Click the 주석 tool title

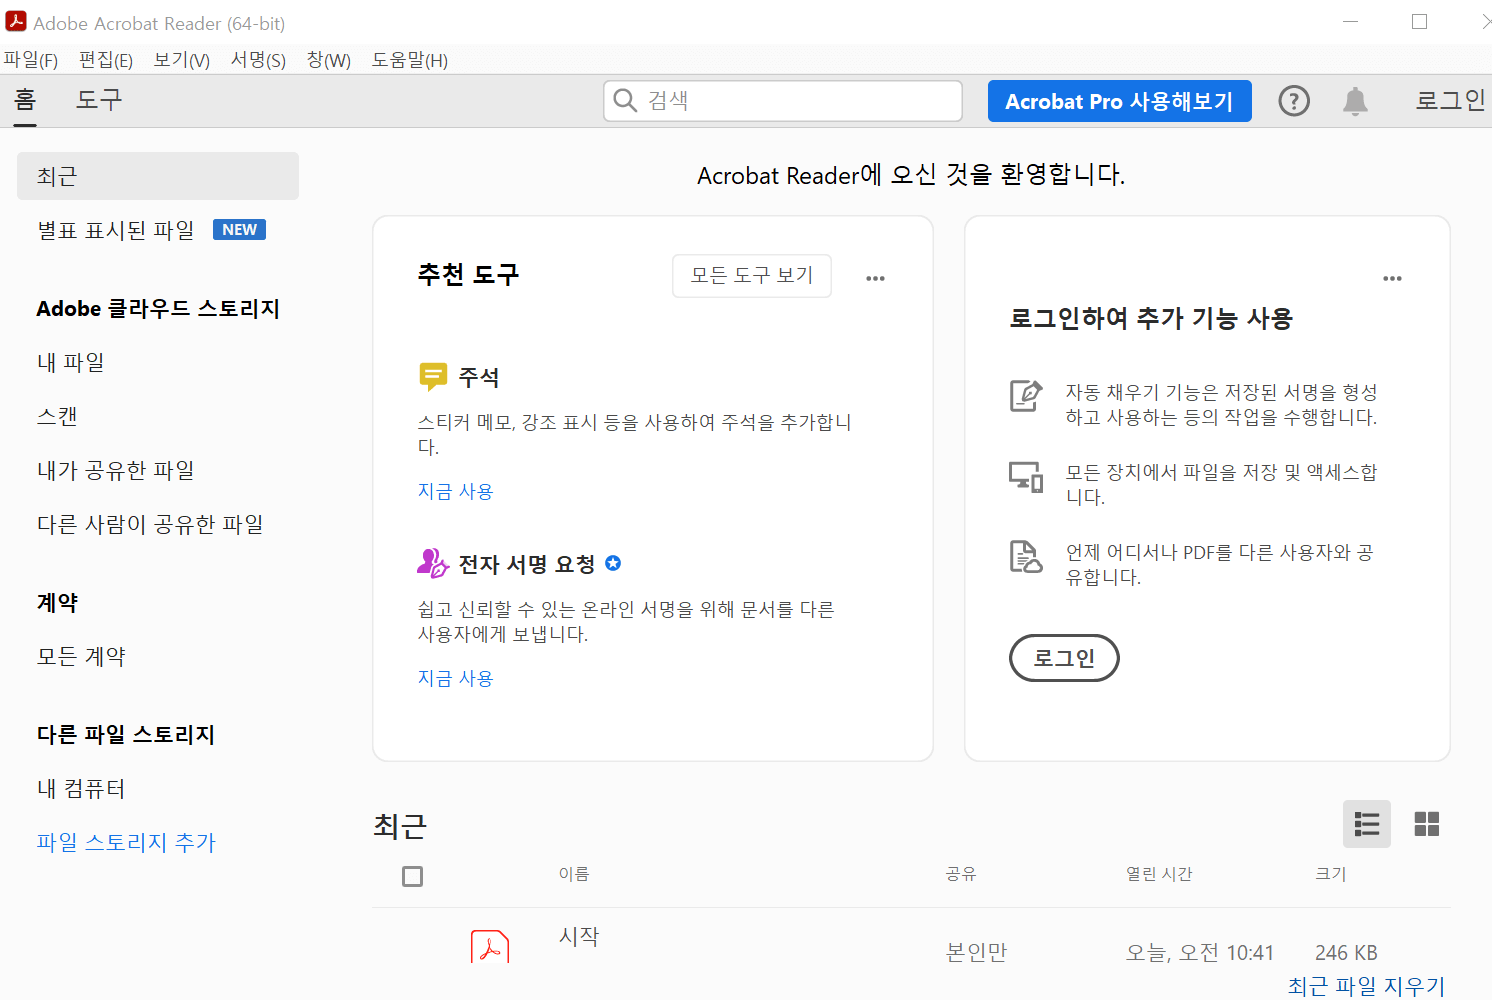coord(479,377)
